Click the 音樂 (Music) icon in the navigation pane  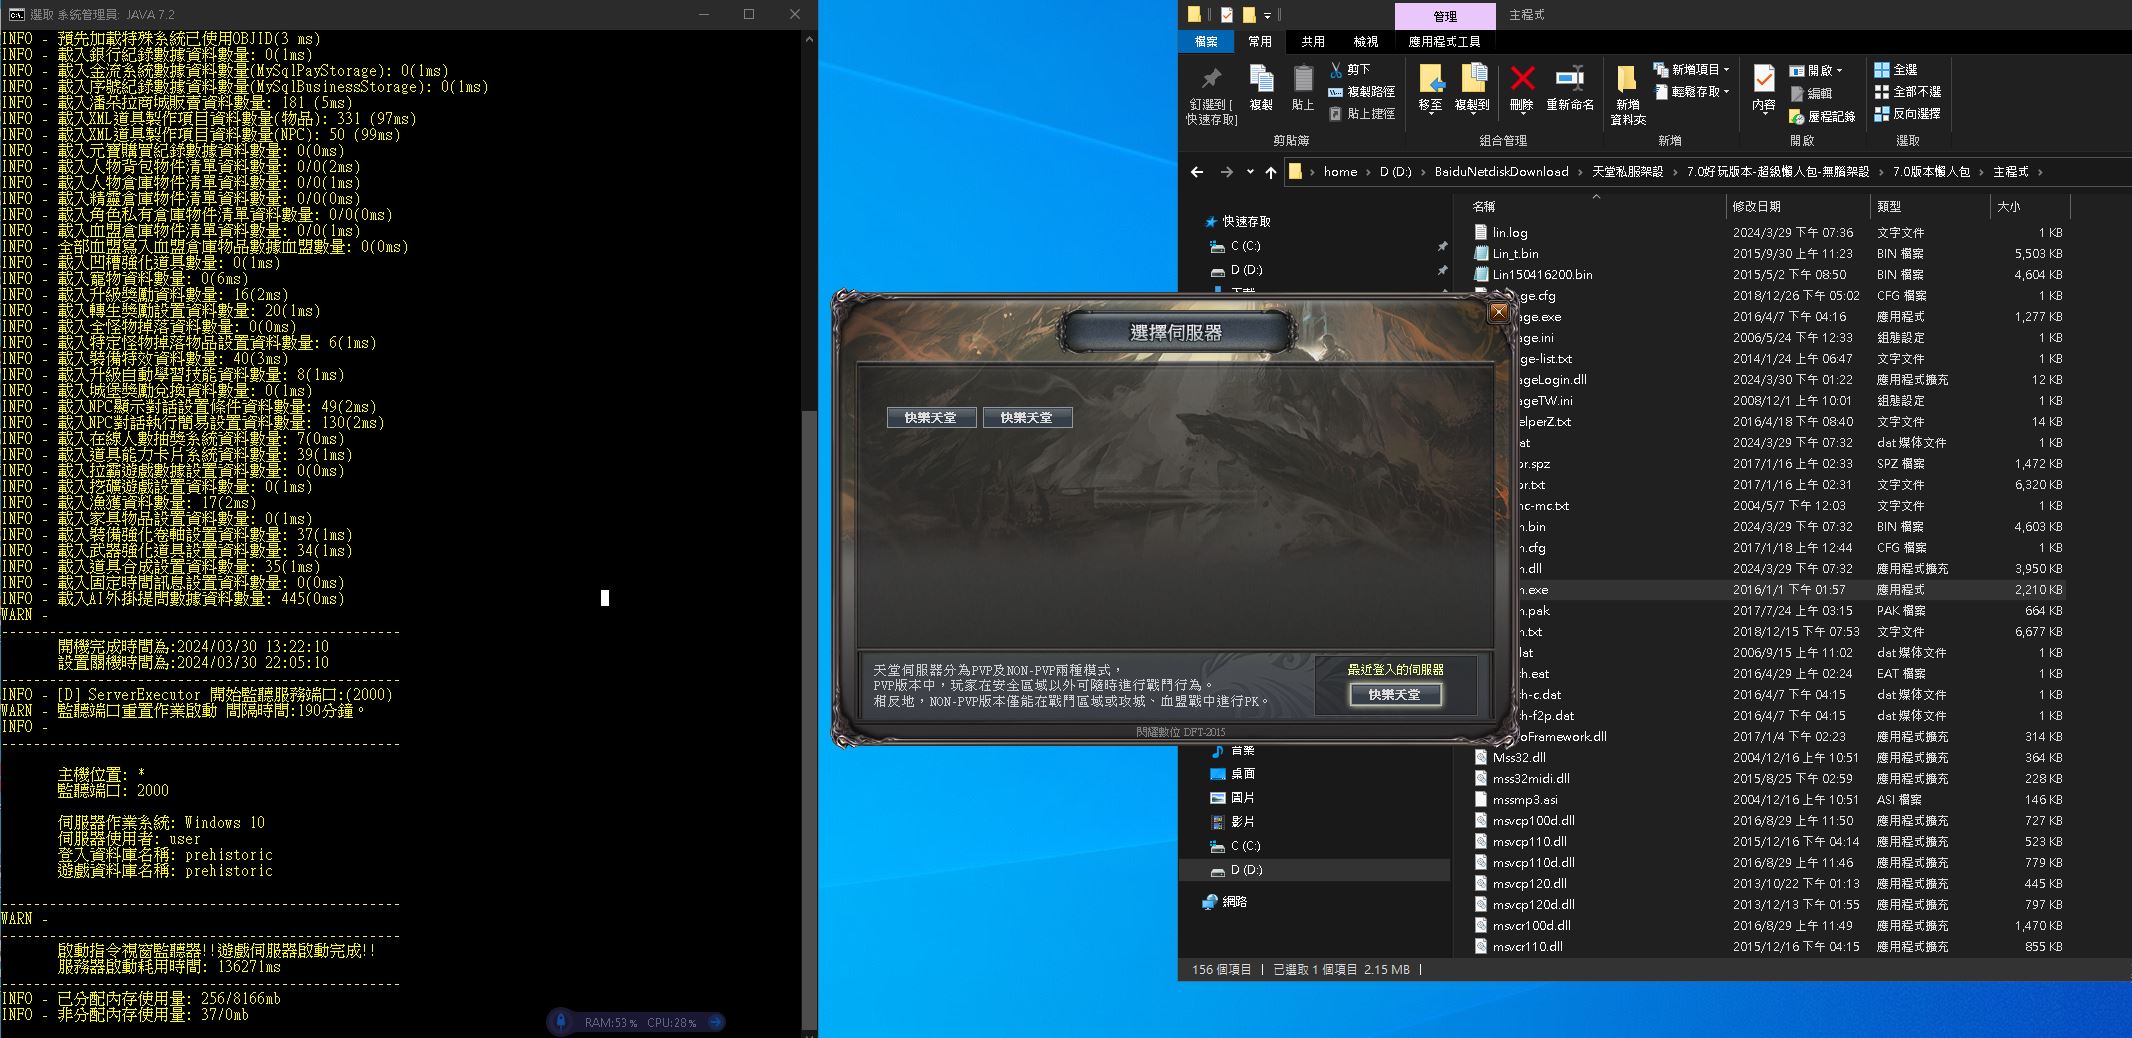1217,750
